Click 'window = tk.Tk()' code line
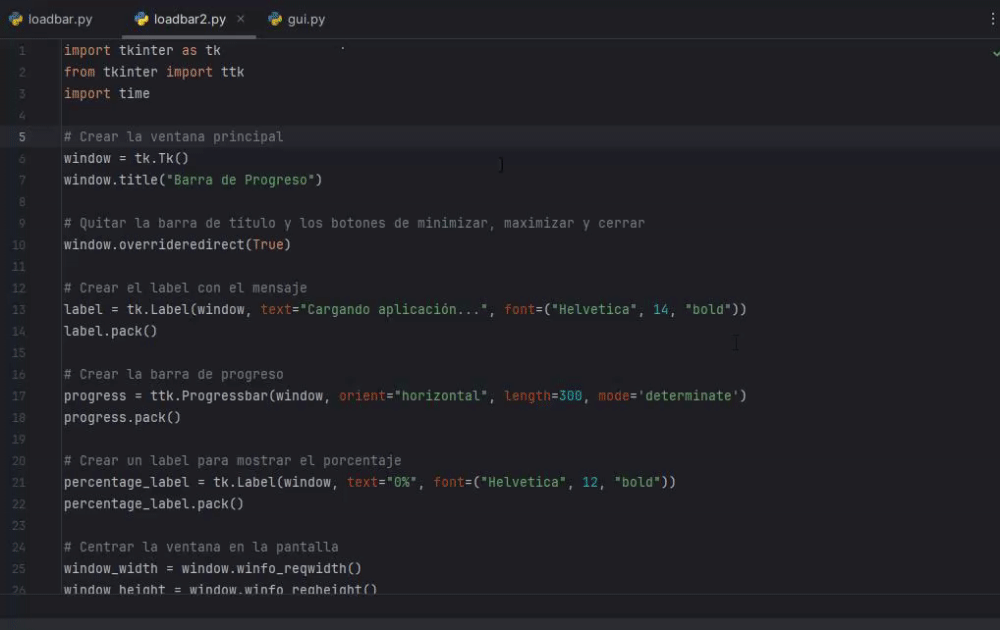 [x=126, y=158]
